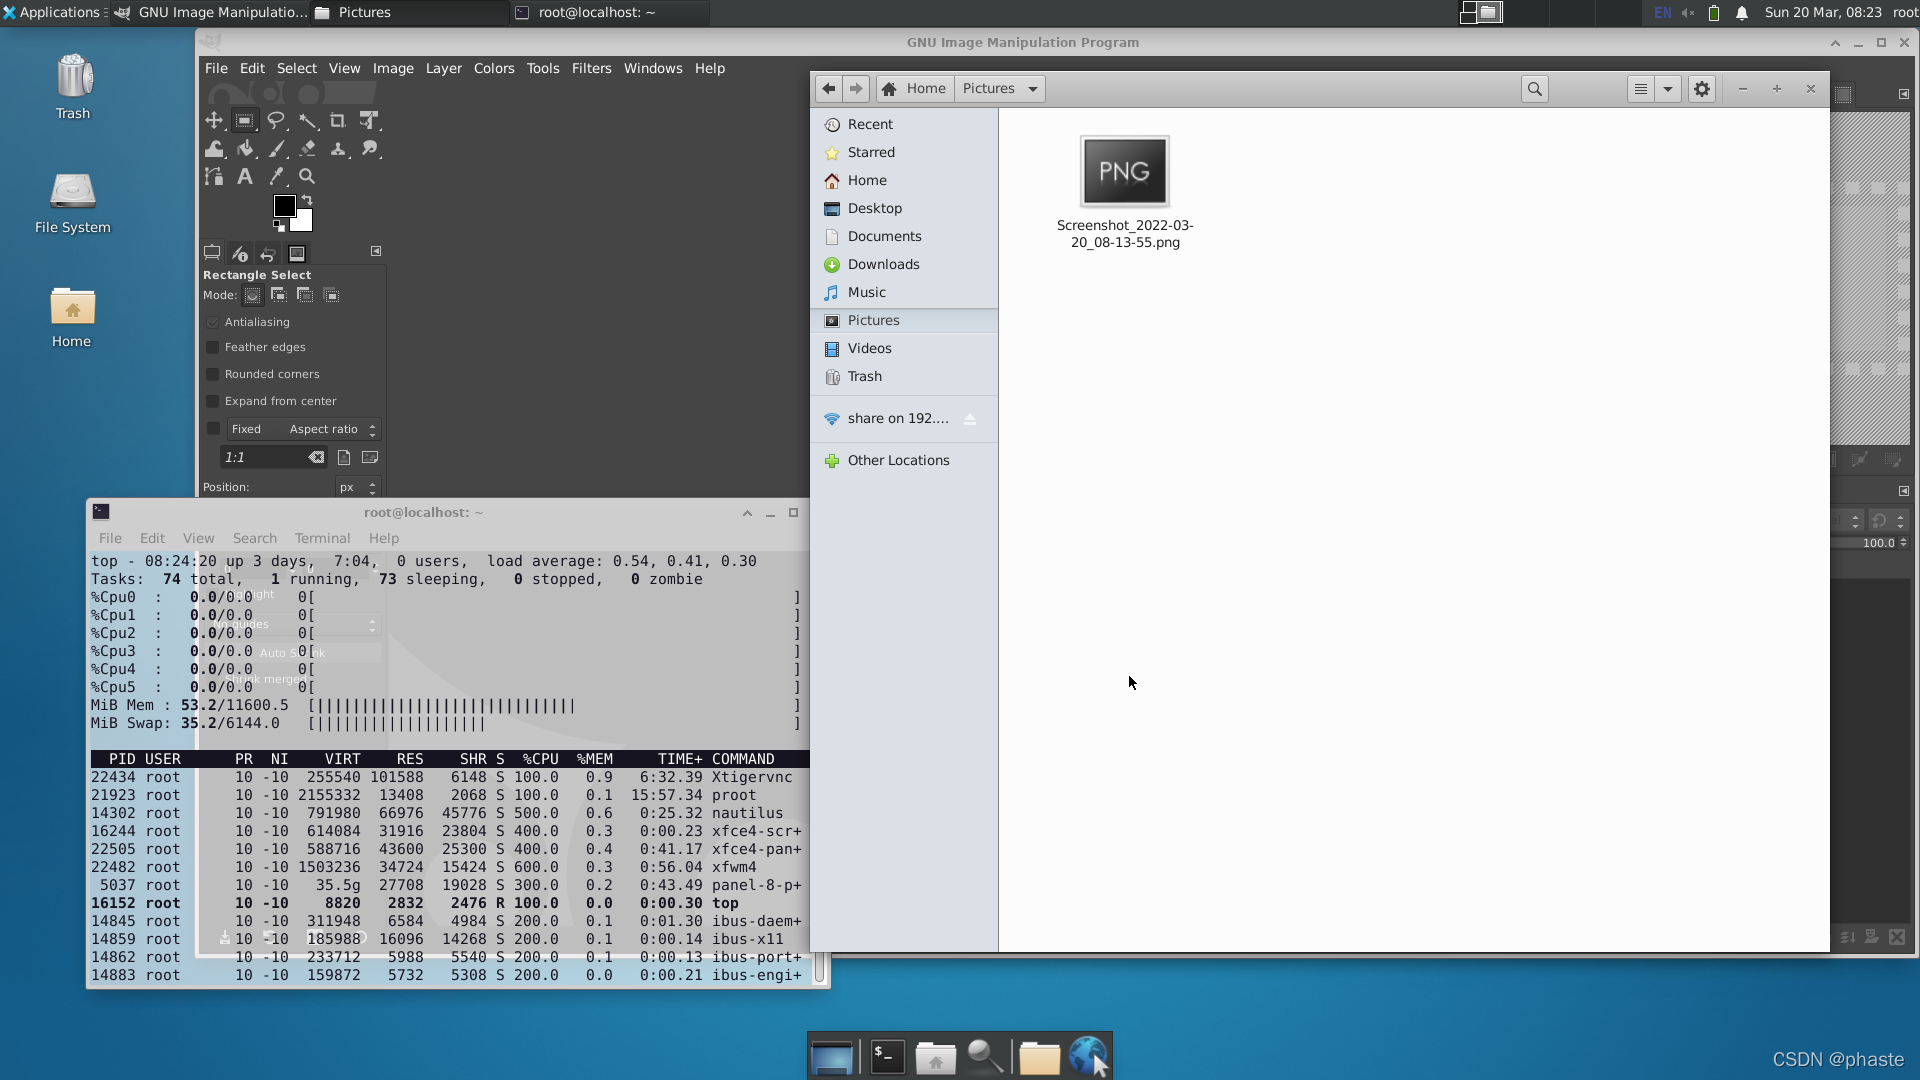This screenshot has width=1920, height=1080.
Task: Select the Fuzzy Select wand tool
Action: (x=308, y=121)
